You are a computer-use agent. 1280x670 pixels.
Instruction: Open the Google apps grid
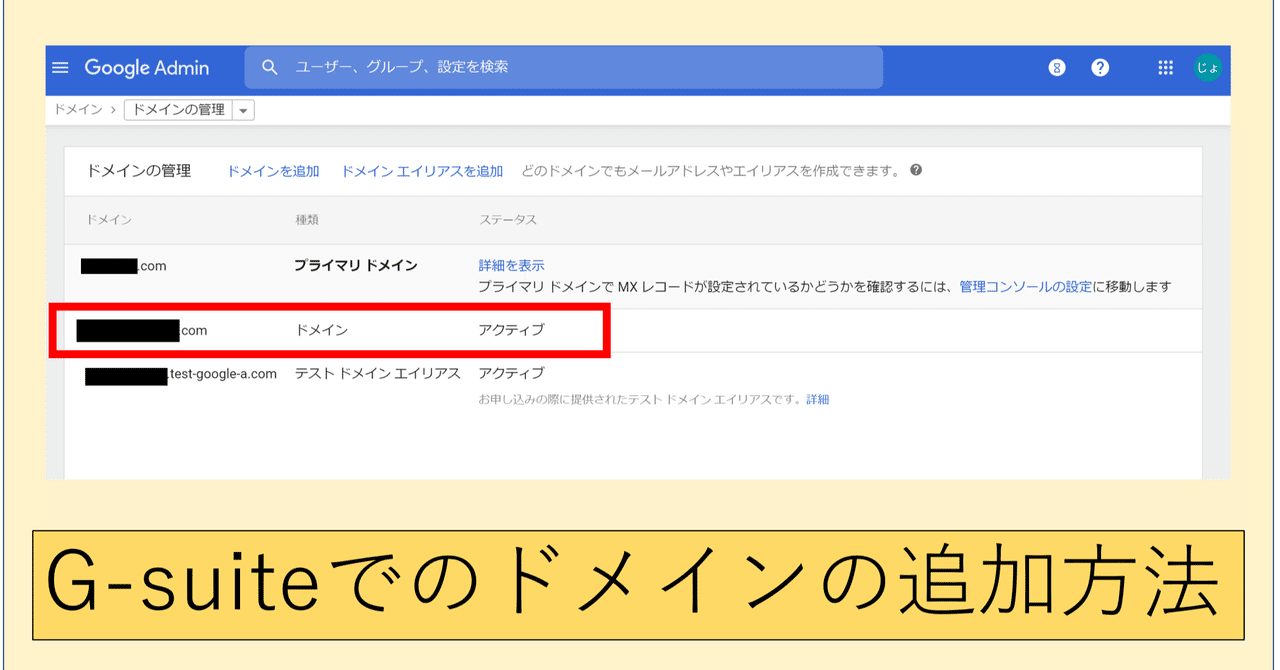[1165, 68]
